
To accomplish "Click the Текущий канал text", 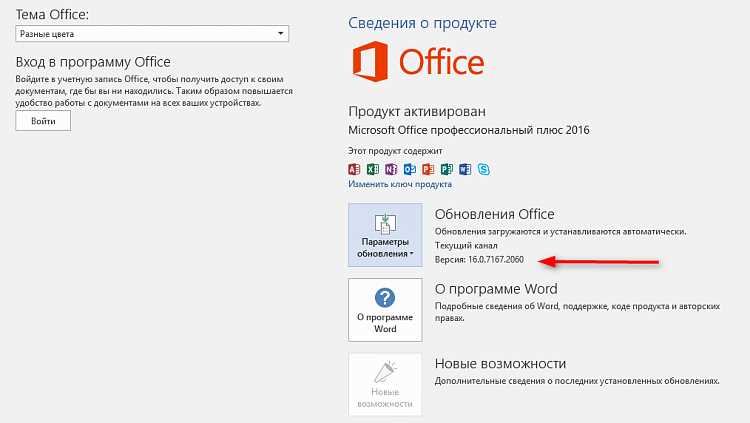I will coord(466,245).
